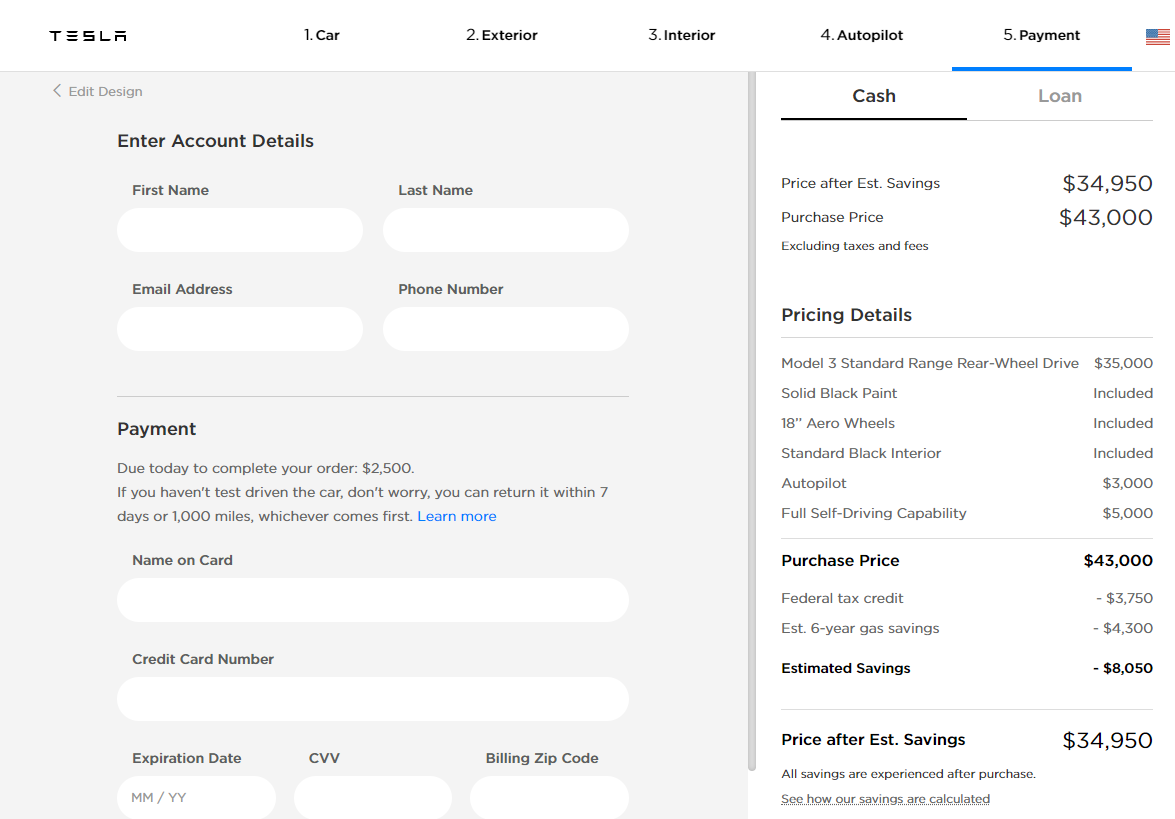Click into the Last Name field
1175x819 pixels.
point(506,230)
